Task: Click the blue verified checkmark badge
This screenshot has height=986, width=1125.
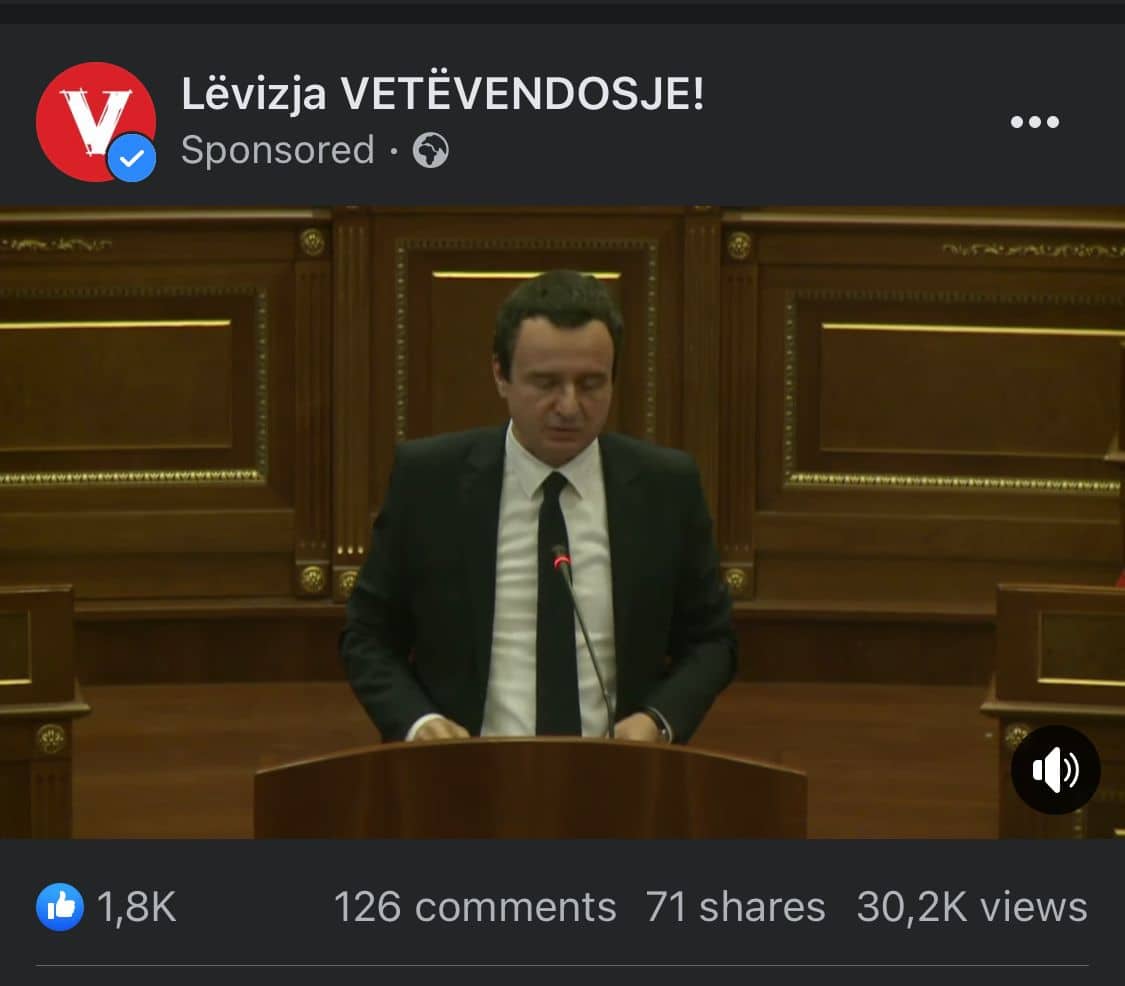Action: pyautogui.click(x=132, y=157)
